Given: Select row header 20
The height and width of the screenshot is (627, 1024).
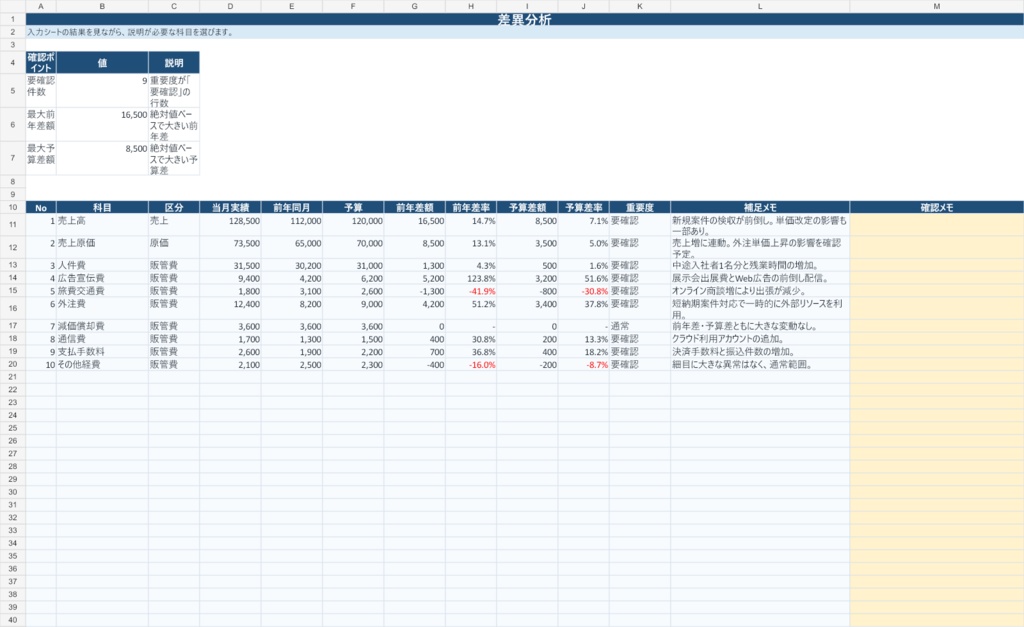Looking at the screenshot, I should [x=12, y=364].
